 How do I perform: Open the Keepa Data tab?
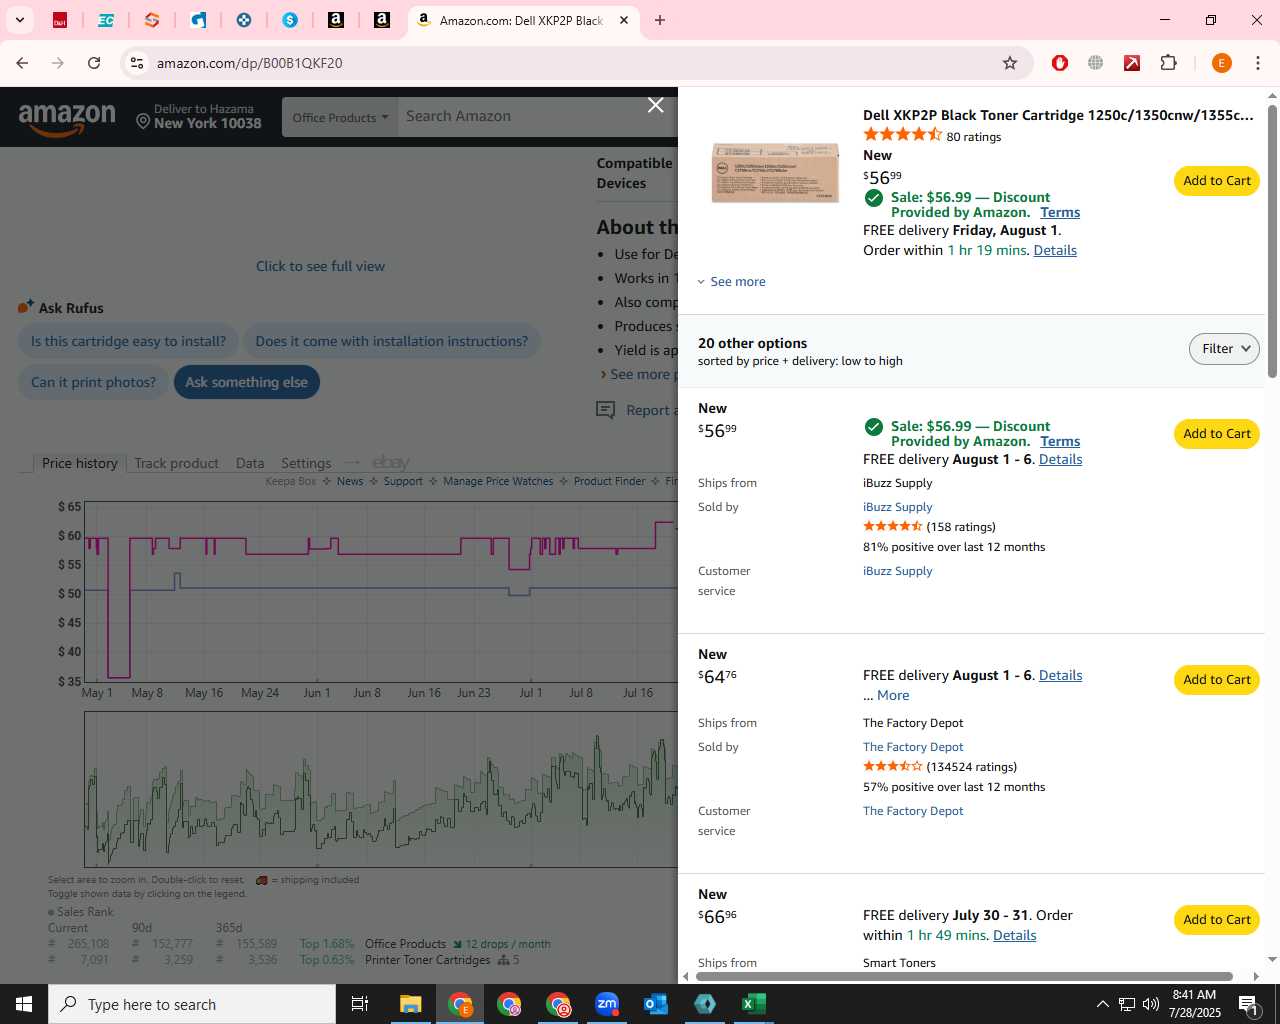250,463
